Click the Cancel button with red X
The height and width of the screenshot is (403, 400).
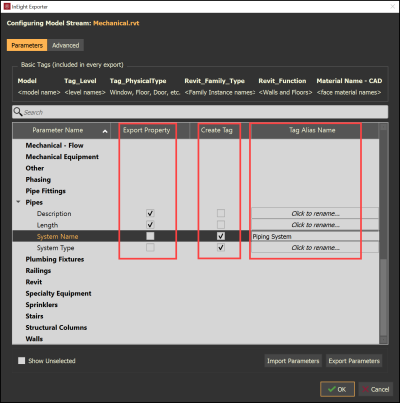[x=376, y=389]
